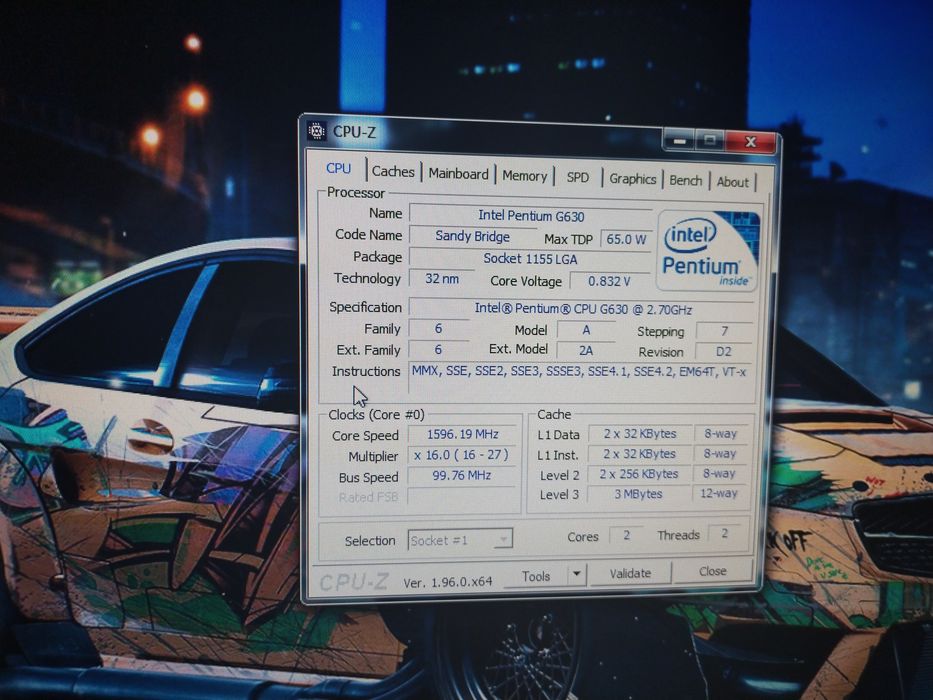
Task: Click the Level 3 size 3 MBytes
Action: click(638, 494)
